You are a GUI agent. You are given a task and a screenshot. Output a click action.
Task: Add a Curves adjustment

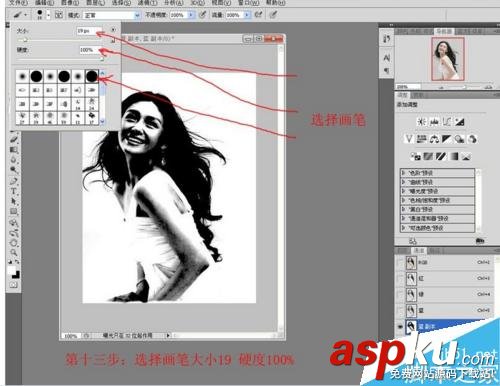coord(447,122)
